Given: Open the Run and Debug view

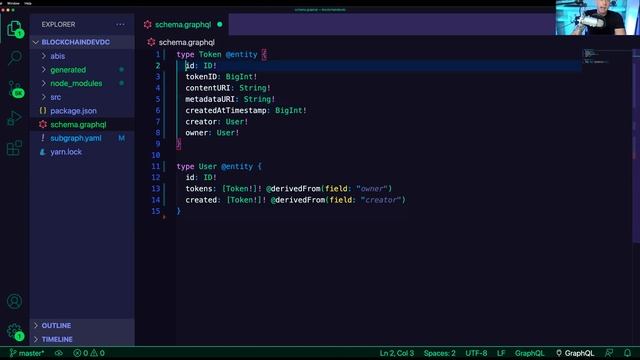Looking at the screenshot, I should (x=14, y=118).
